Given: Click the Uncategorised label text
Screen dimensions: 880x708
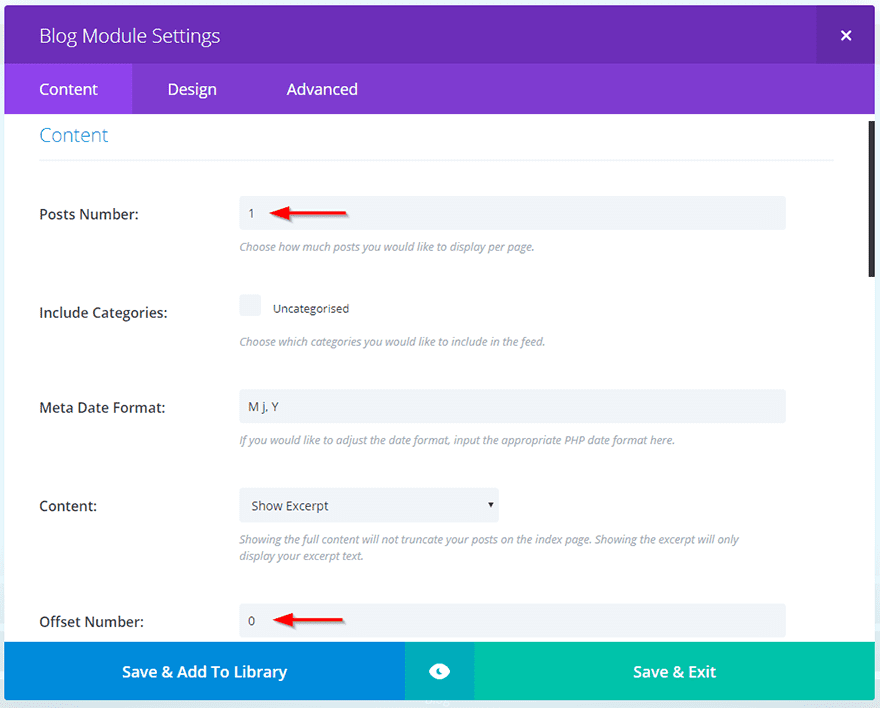Looking at the screenshot, I should 311,309.
